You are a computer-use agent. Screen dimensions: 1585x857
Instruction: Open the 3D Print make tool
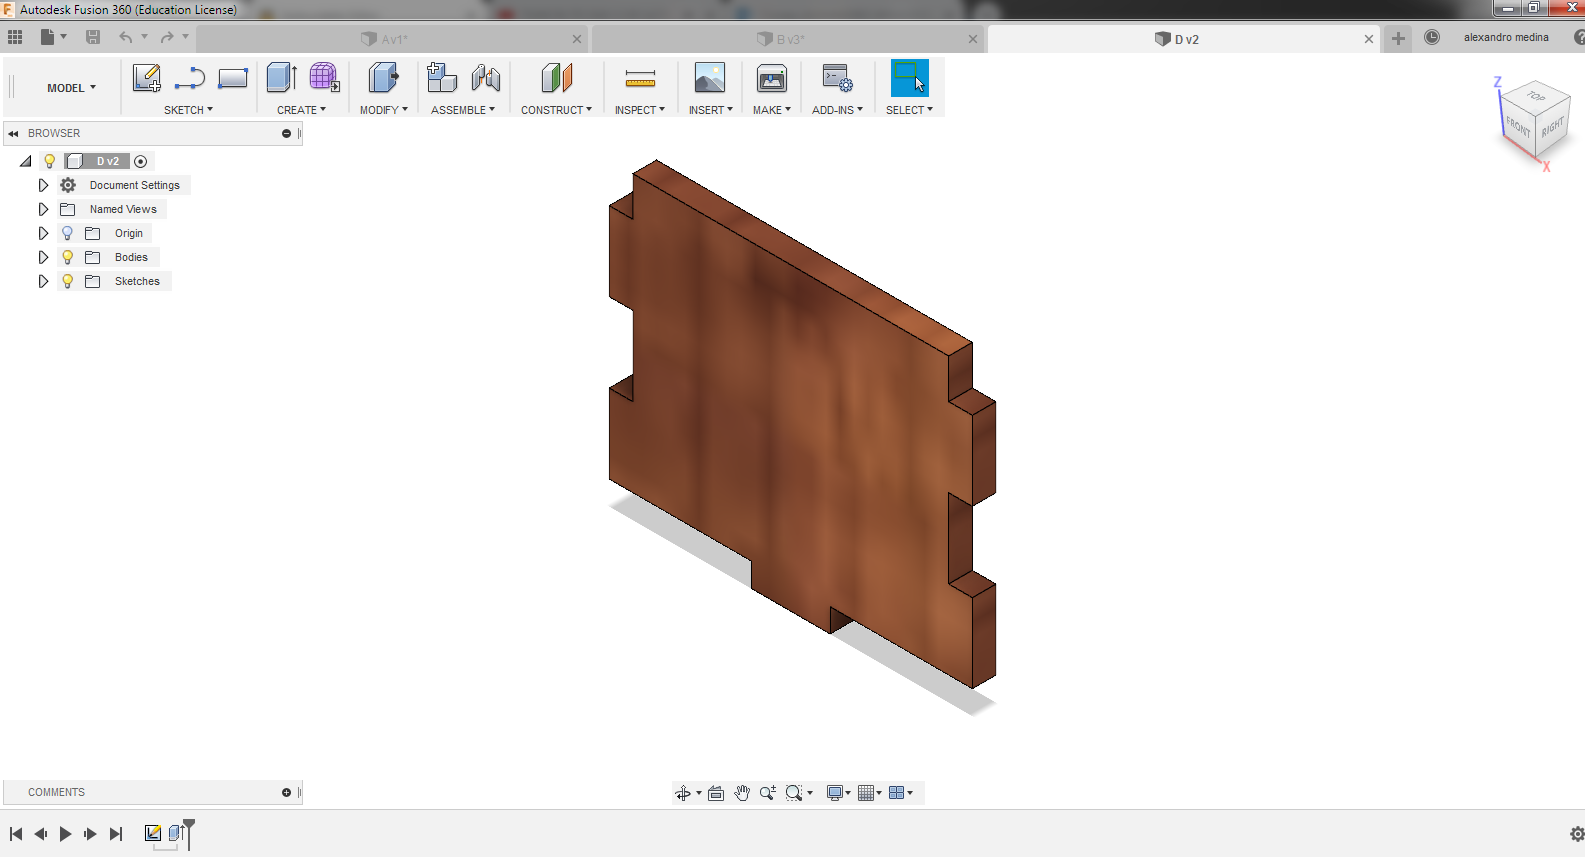[x=772, y=78]
